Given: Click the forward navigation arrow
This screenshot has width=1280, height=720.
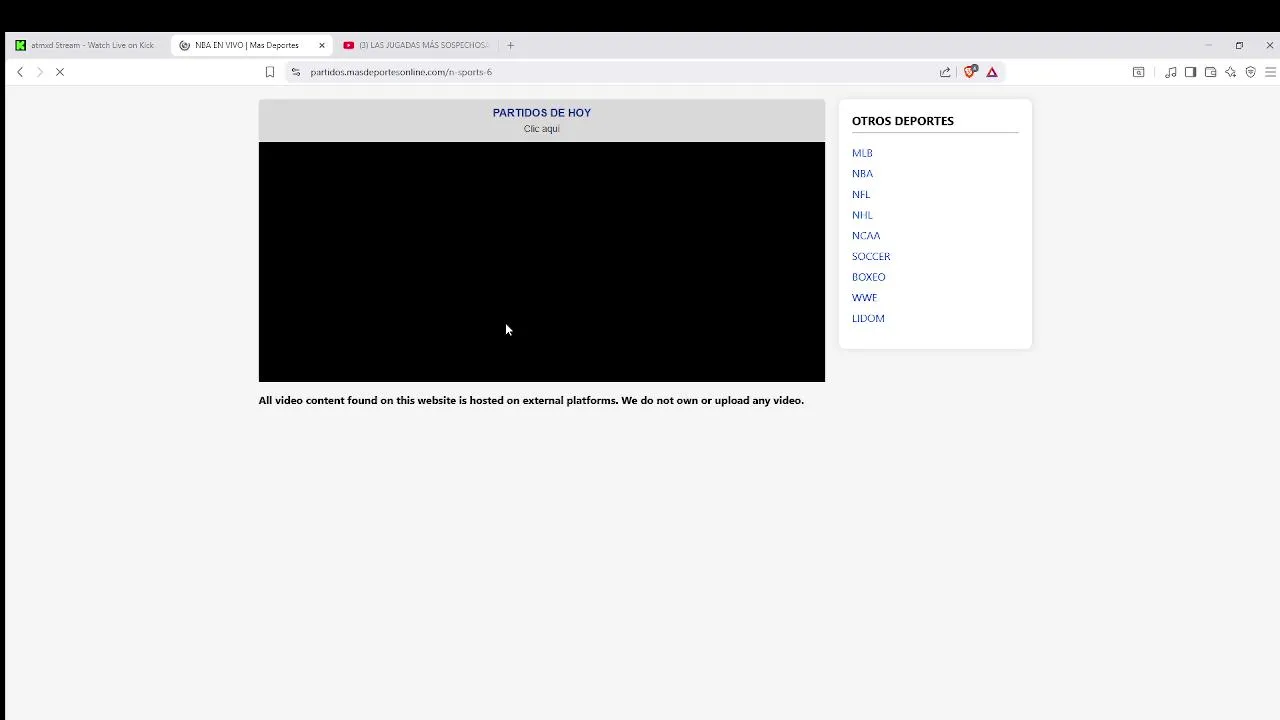Looking at the screenshot, I should tap(40, 72).
